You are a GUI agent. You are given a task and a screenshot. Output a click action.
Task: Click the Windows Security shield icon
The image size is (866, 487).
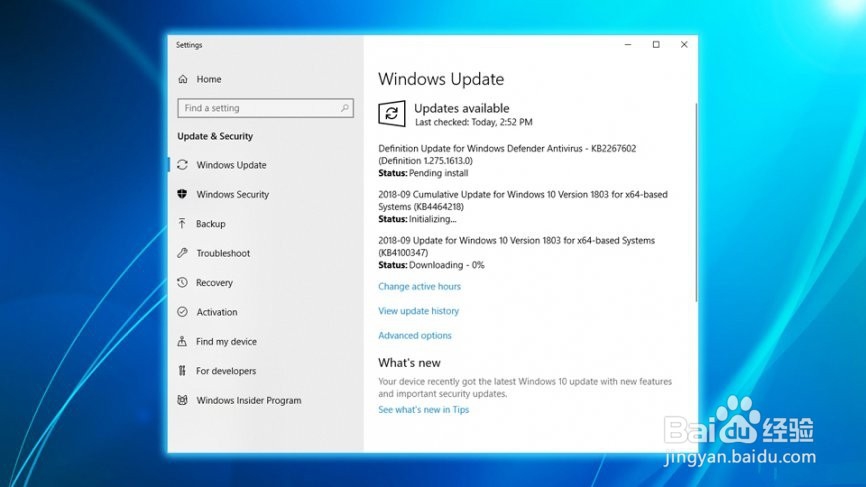click(x=182, y=194)
